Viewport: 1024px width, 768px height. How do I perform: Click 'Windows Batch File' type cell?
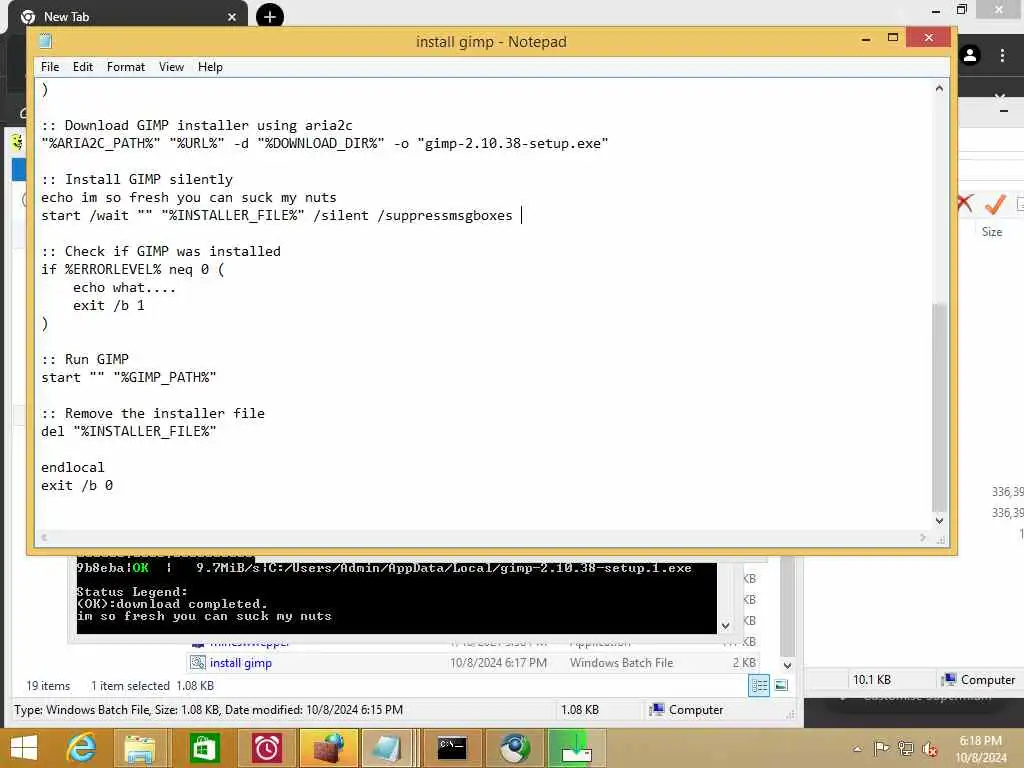point(621,663)
